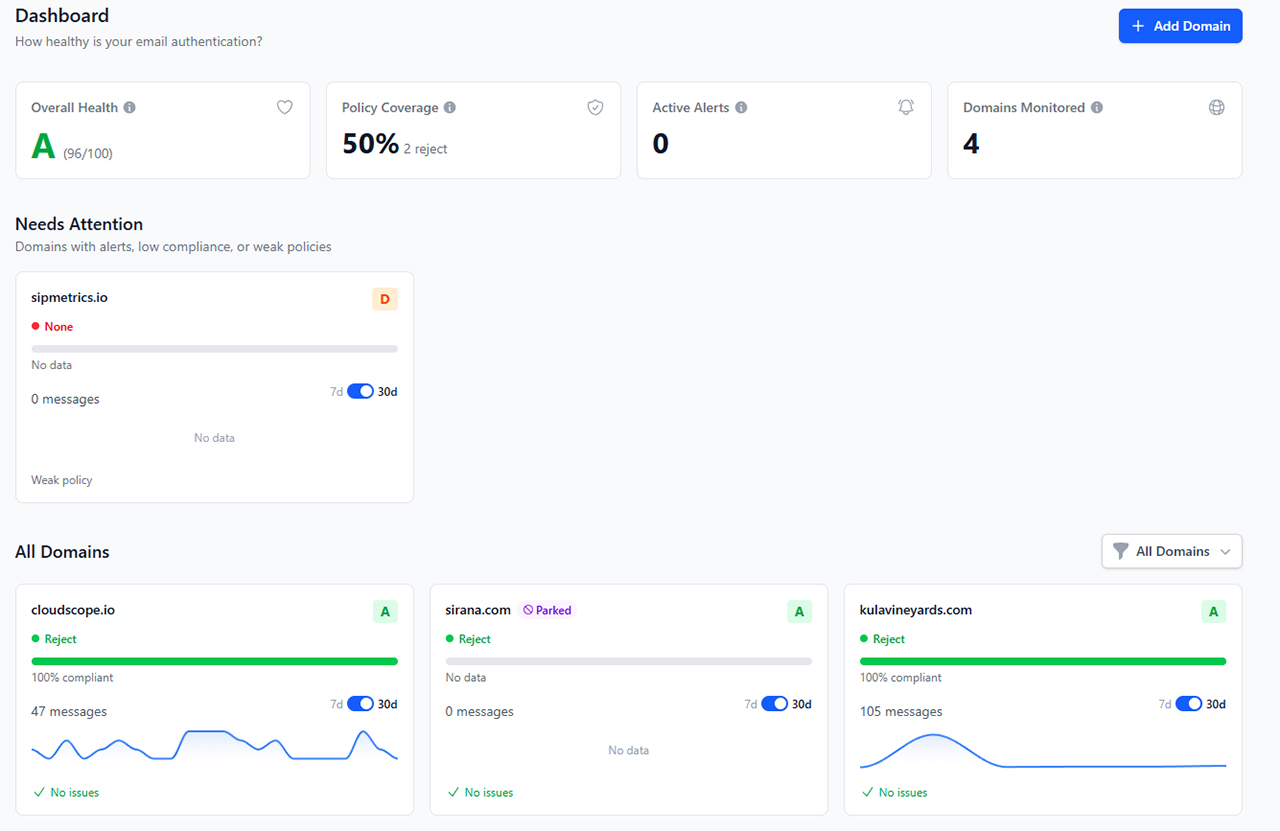1280x831 pixels.
Task: Open the All Domains filter dropdown
Action: click(1172, 551)
